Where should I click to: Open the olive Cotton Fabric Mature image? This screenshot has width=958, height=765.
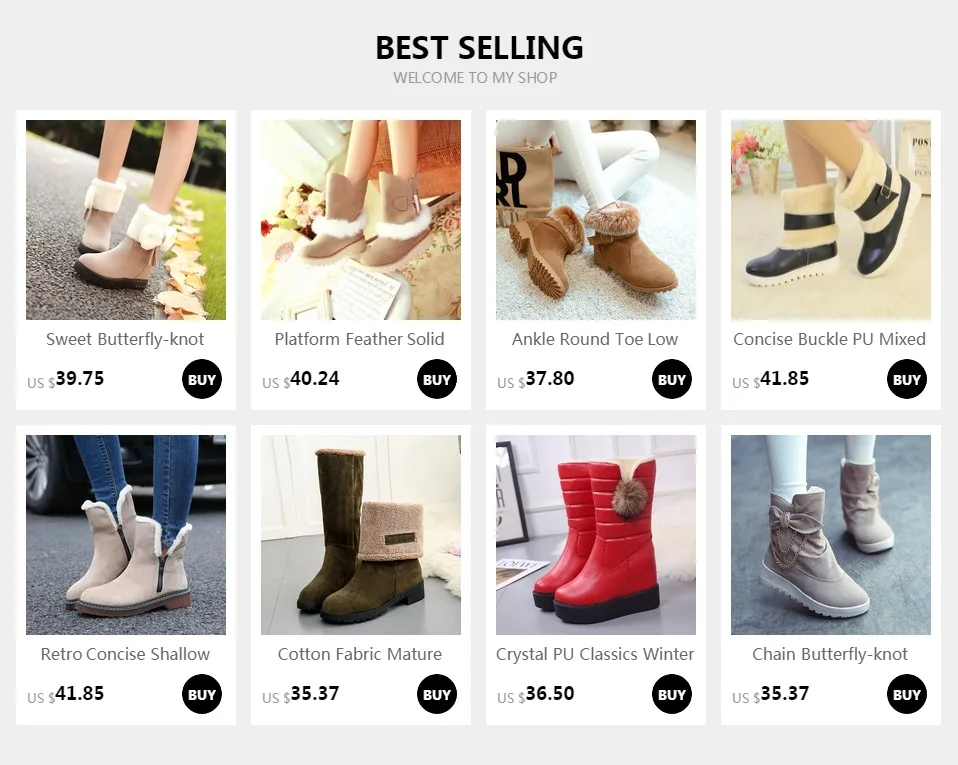(x=361, y=535)
